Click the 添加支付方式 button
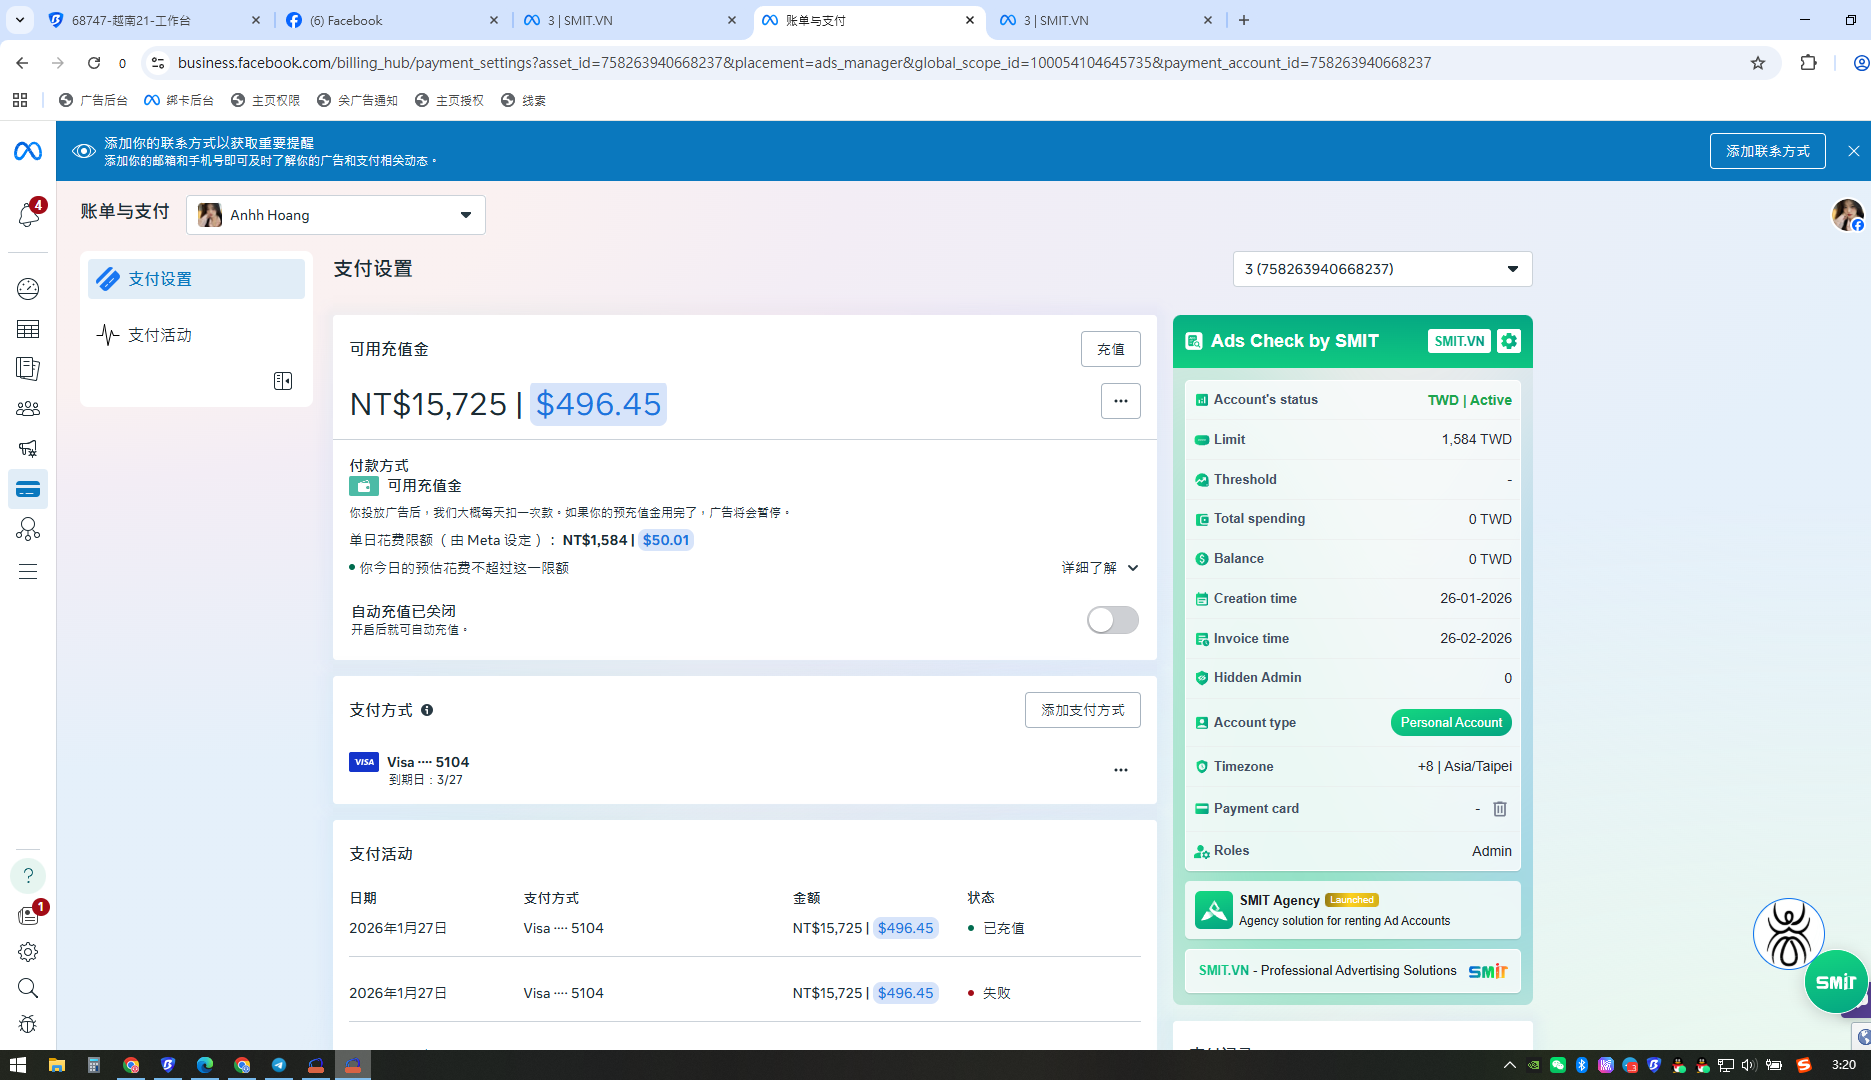Image resolution: width=1871 pixels, height=1080 pixels. point(1082,710)
